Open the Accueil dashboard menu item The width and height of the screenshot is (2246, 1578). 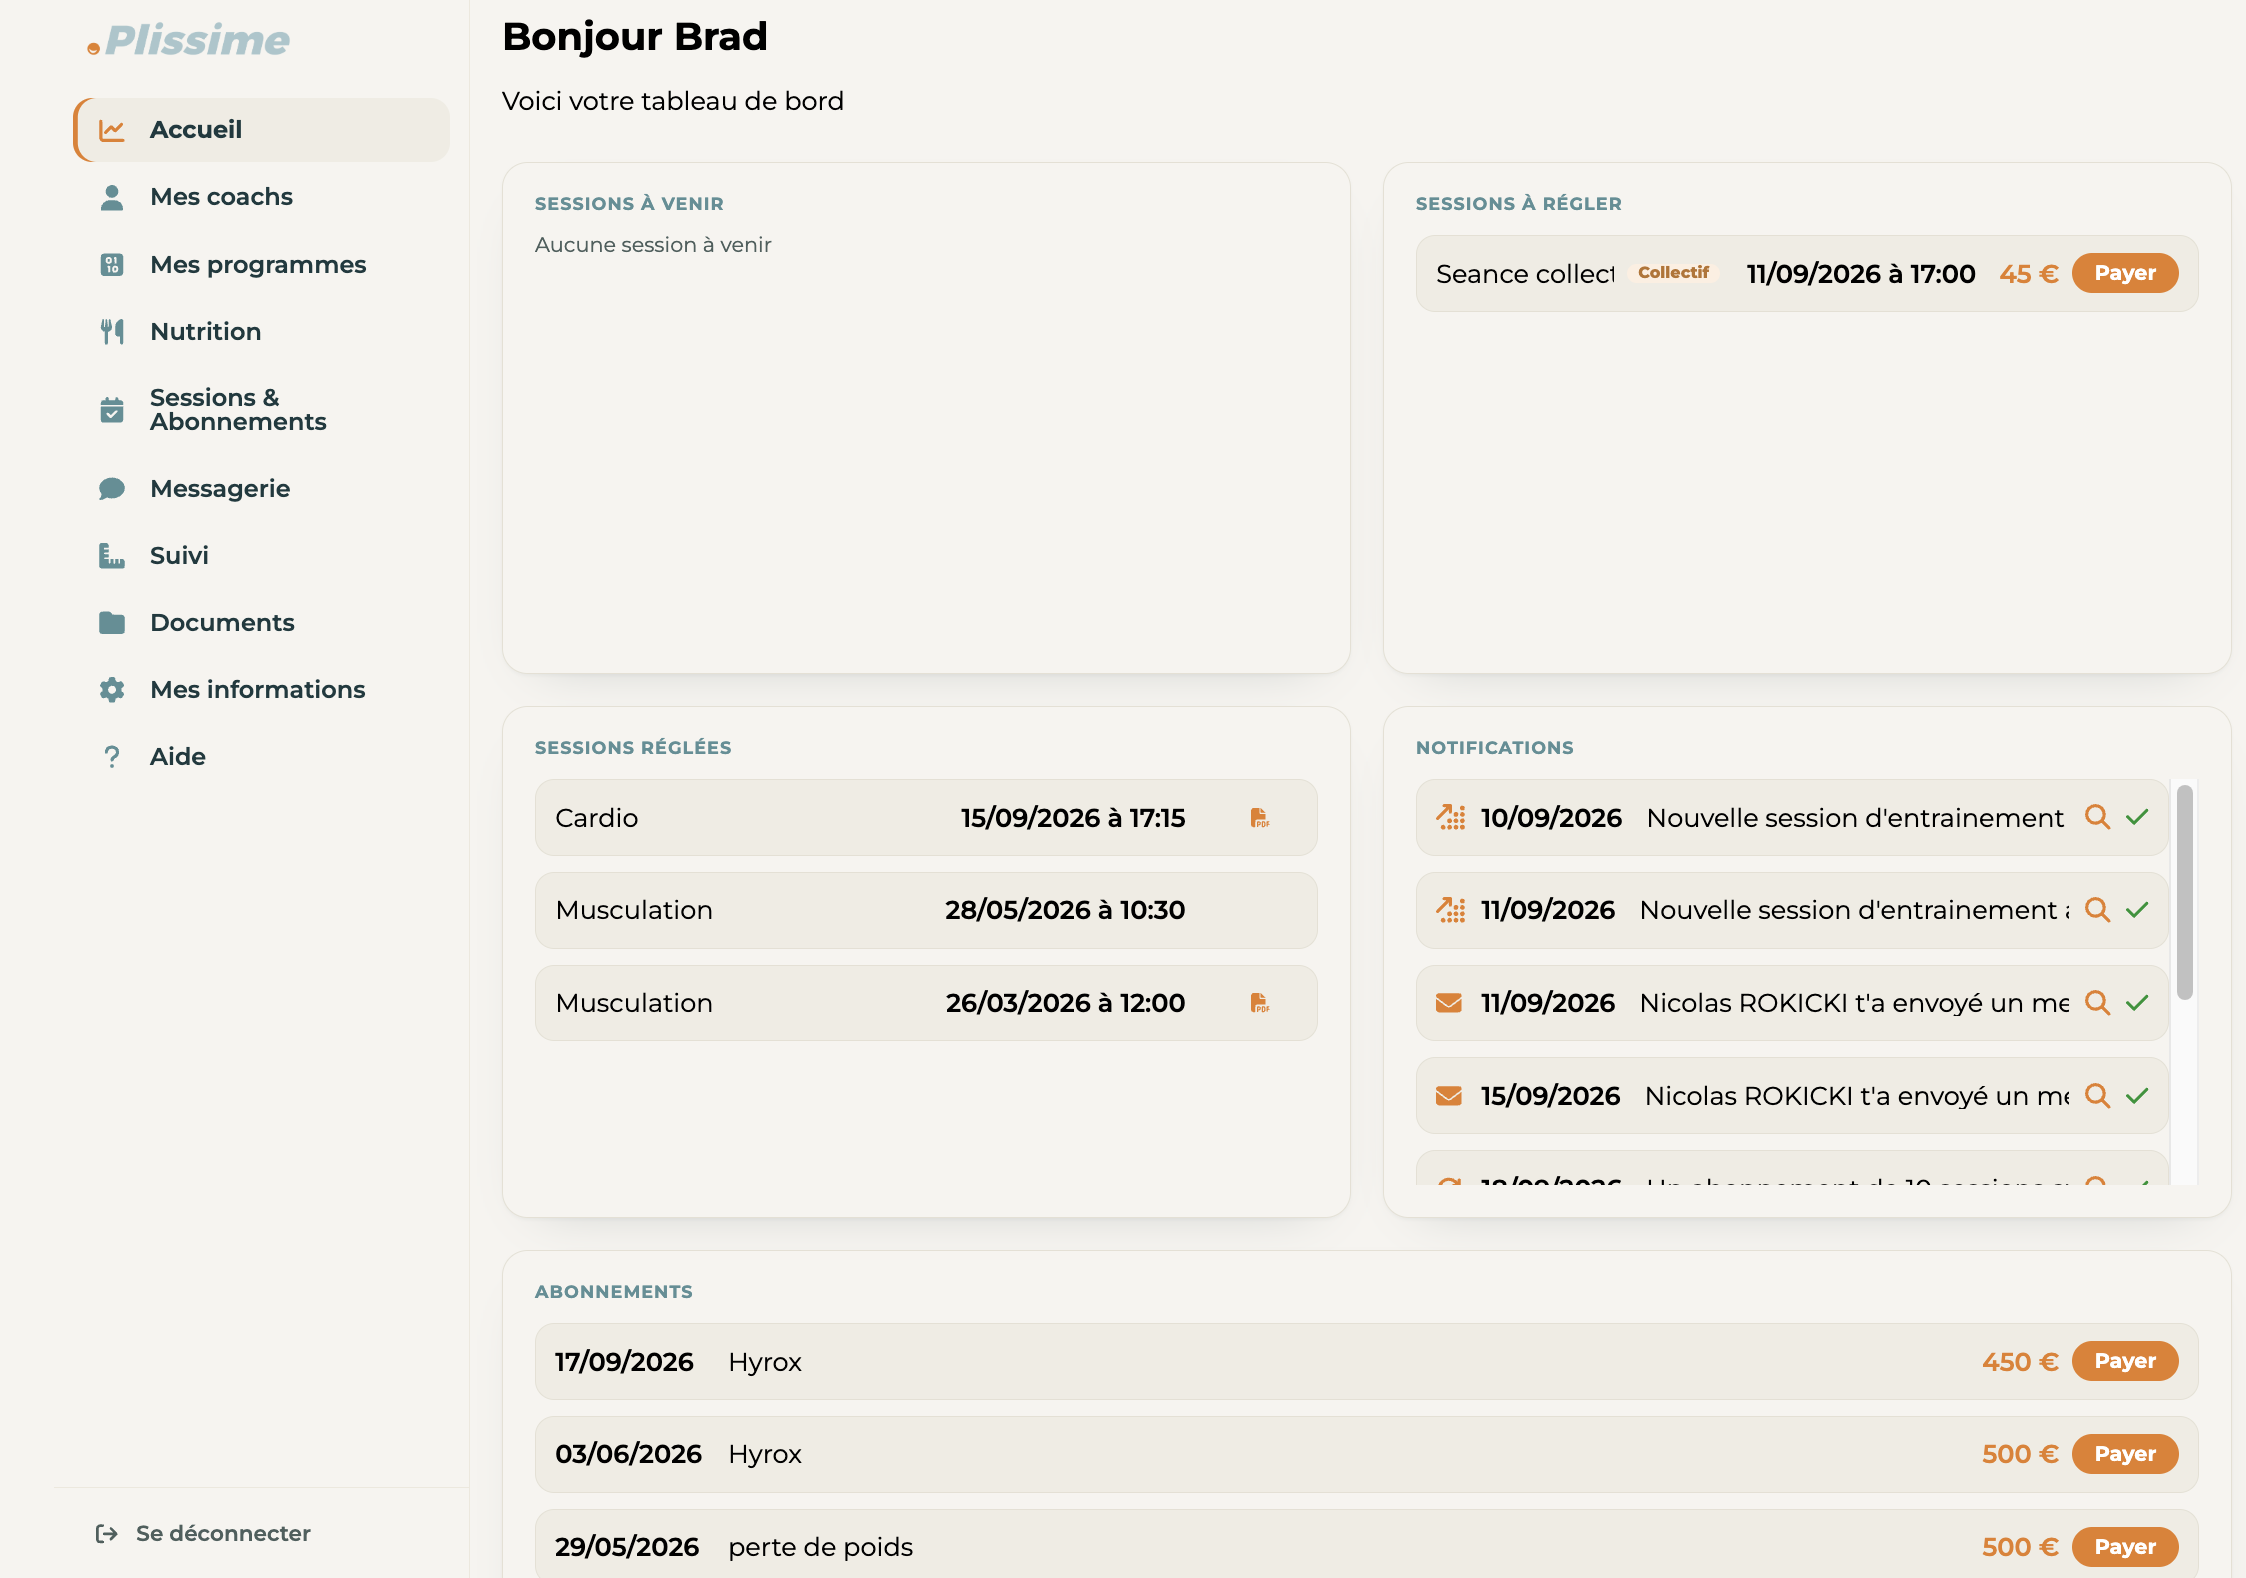(x=262, y=130)
